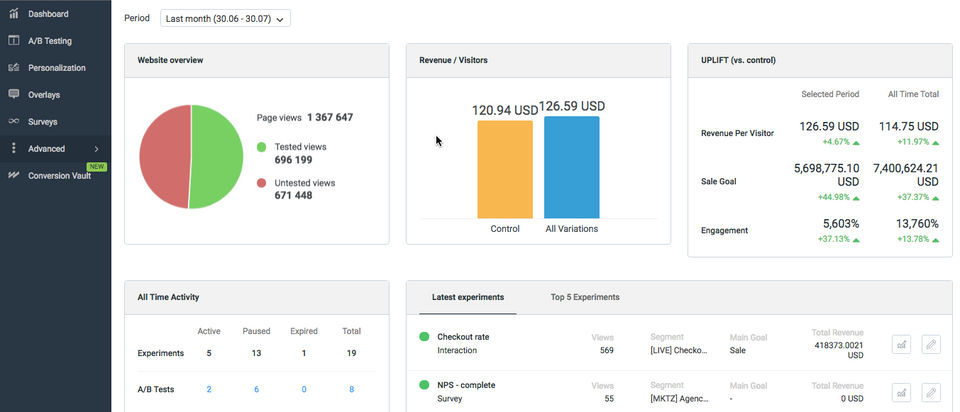Screen dimensions: 960x412
Task: Click the Surveys infinity icon
Action: [x=14, y=122]
